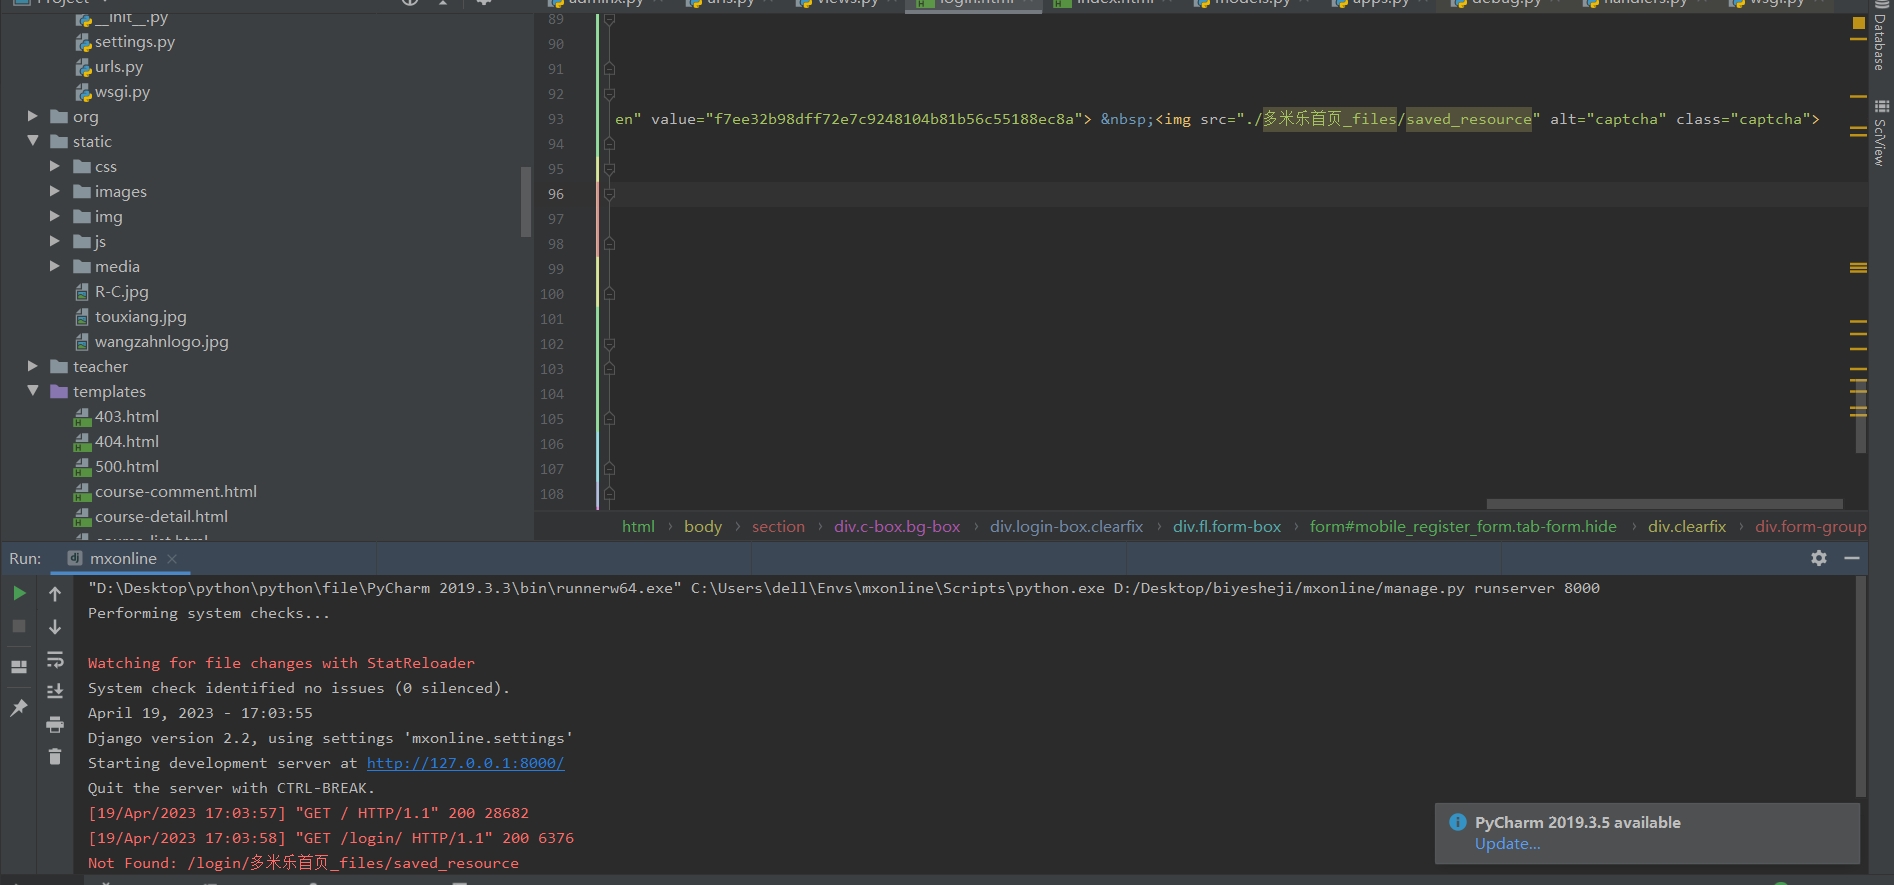Hide the Run tool window

pyautogui.click(x=1852, y=558)
